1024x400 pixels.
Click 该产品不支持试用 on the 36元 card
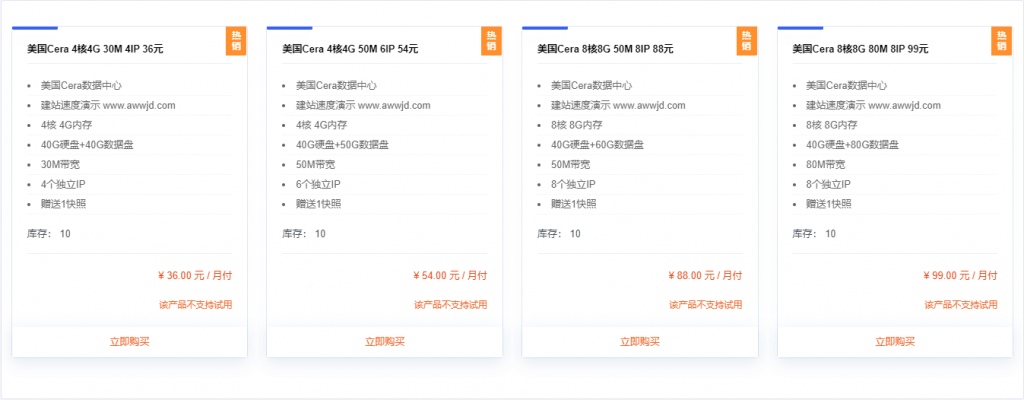tap(196, 305)
